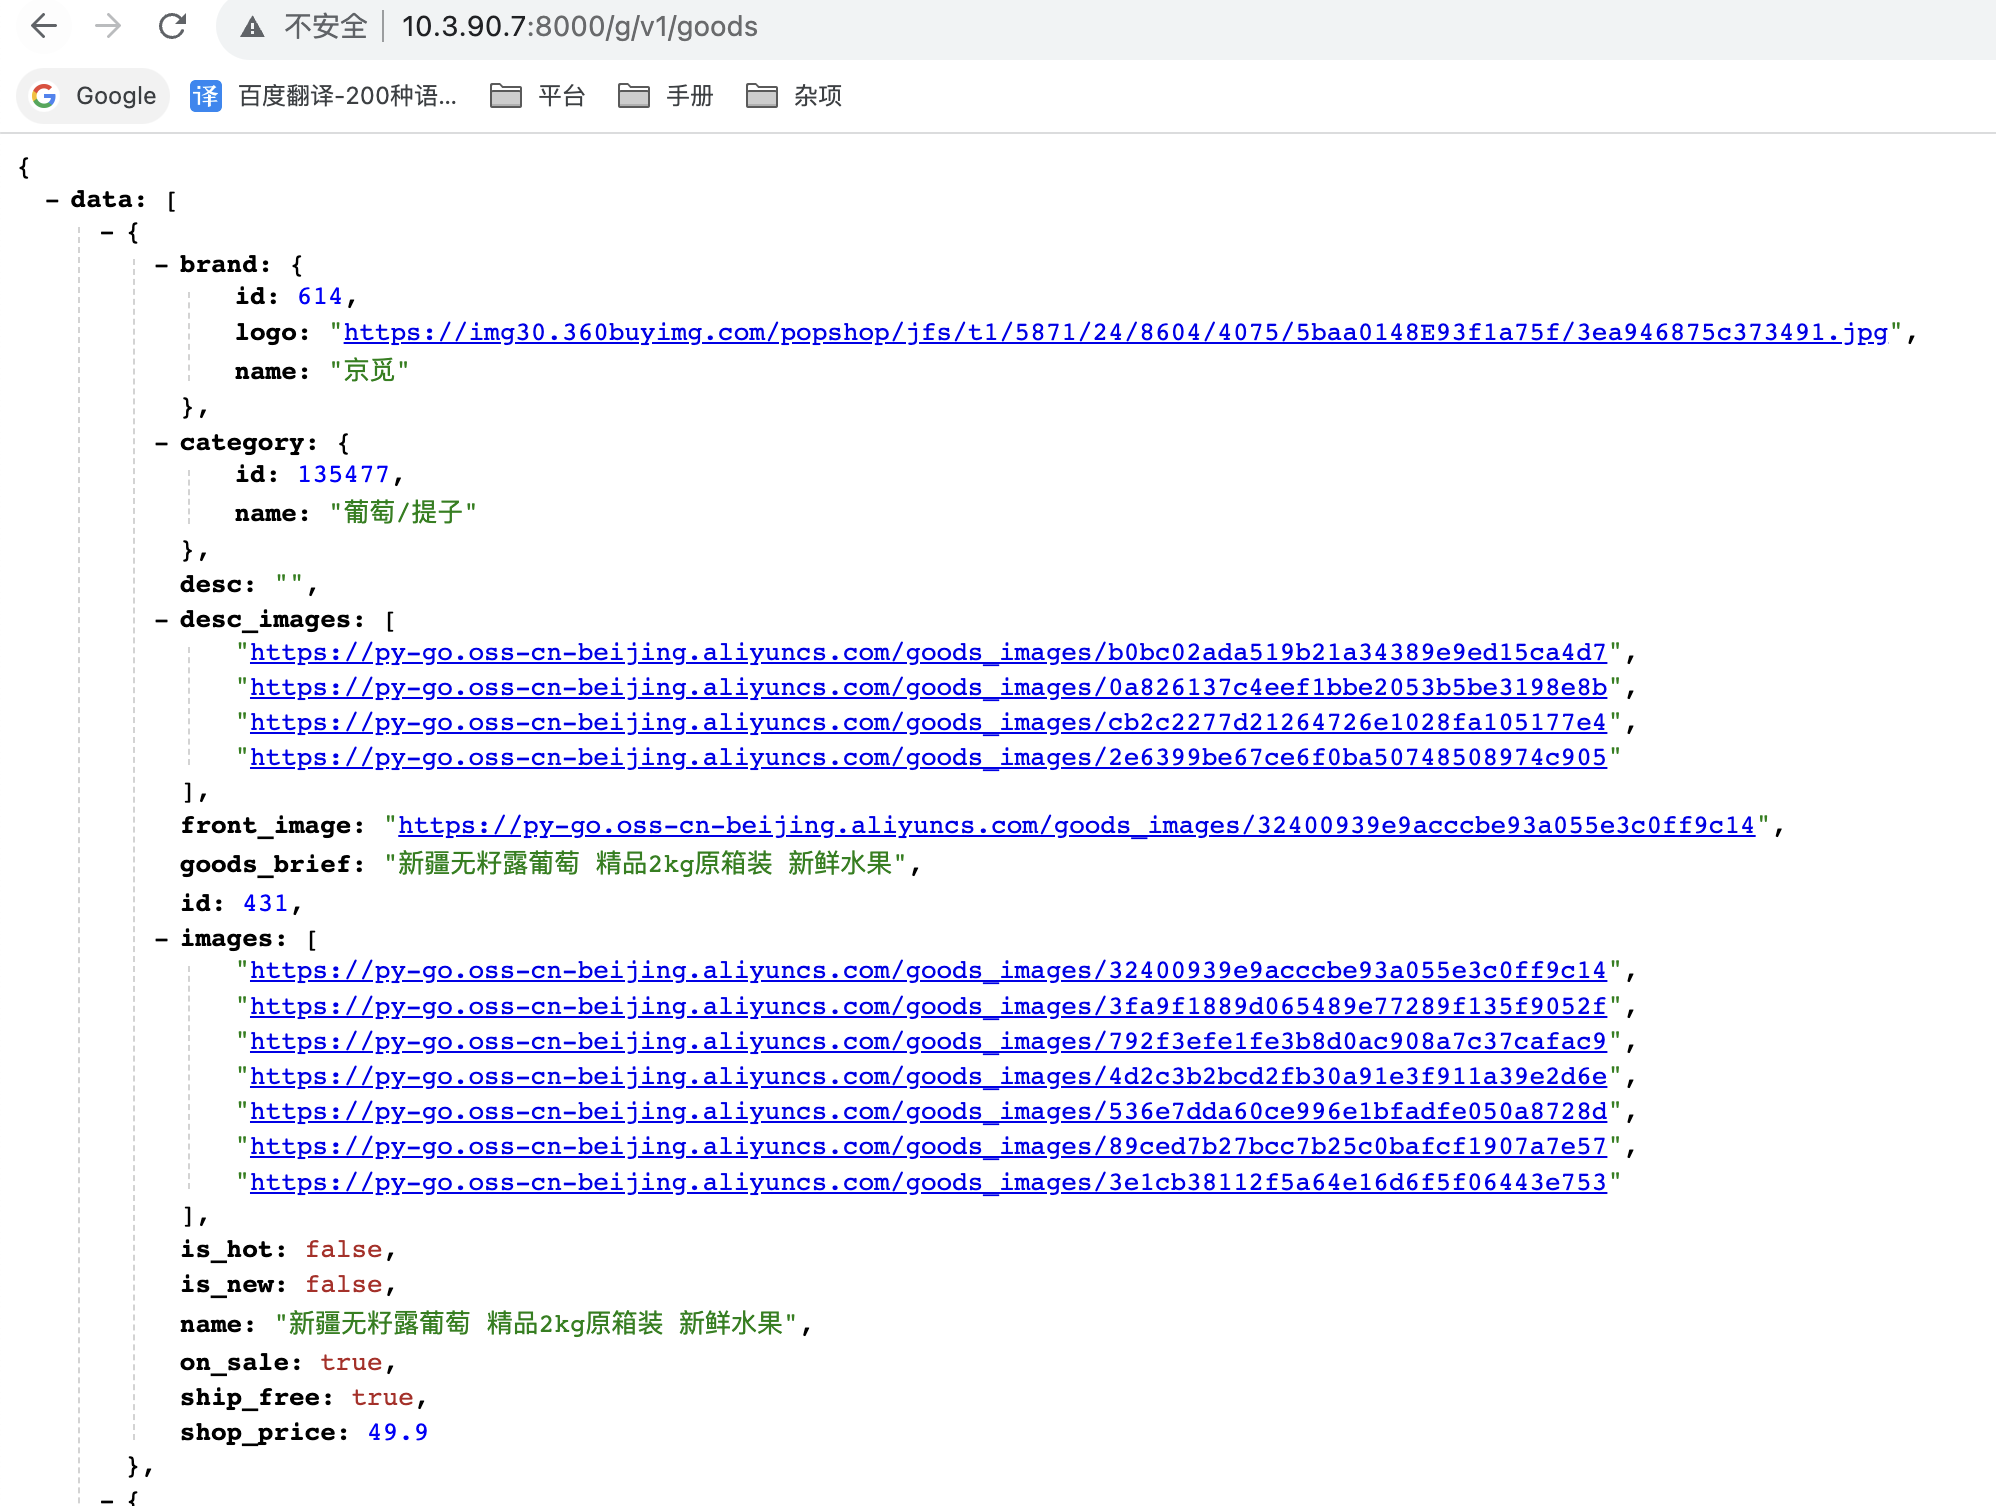Image resolution: width=1996 pixels, height=1506 pixels.
Task: Open desc_images link ending b0bc02ada519b21a34389e9ed15ca4d7
Action: 928,653
